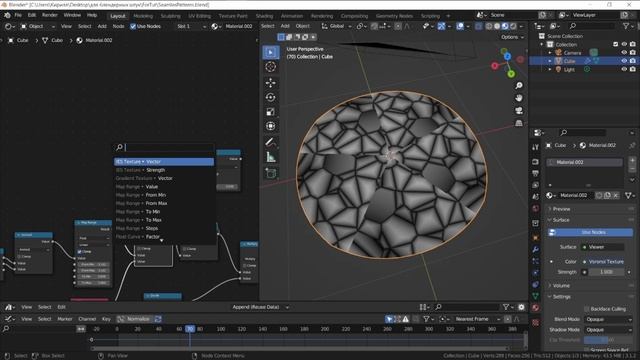Open the File menu

[18, 15]
